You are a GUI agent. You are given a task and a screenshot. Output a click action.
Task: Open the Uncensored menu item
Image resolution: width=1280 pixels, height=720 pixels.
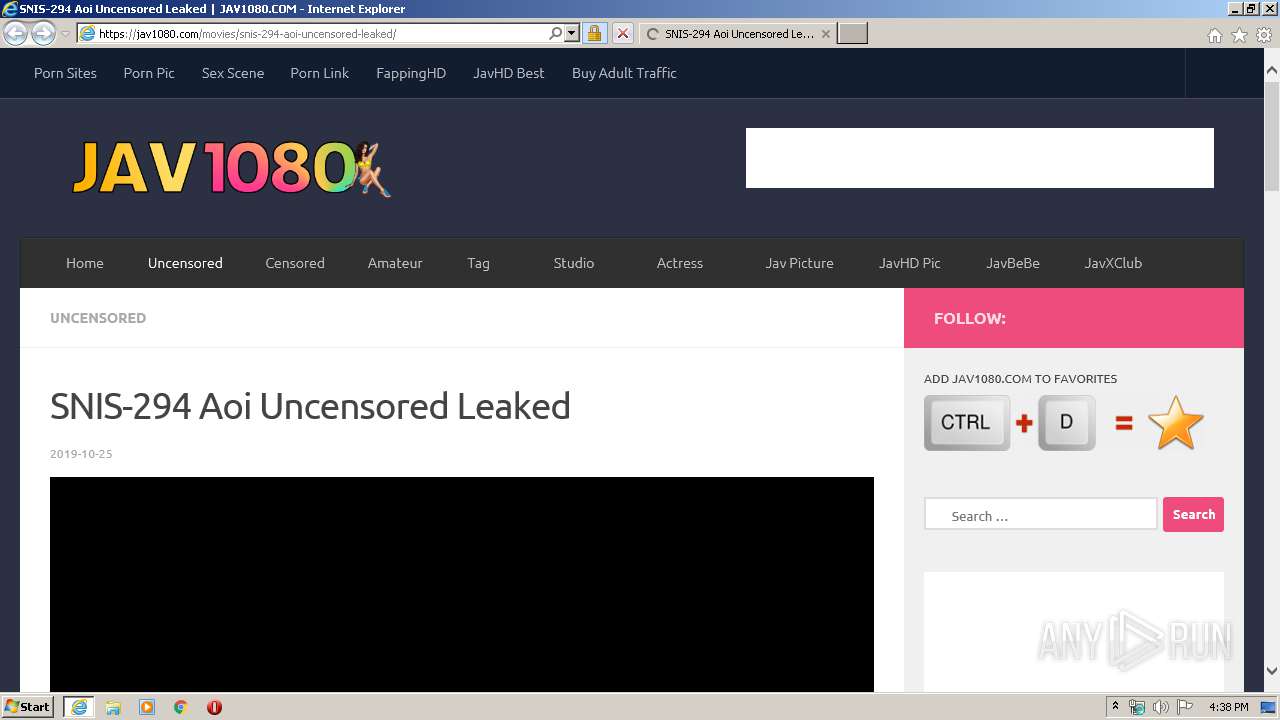185,263
